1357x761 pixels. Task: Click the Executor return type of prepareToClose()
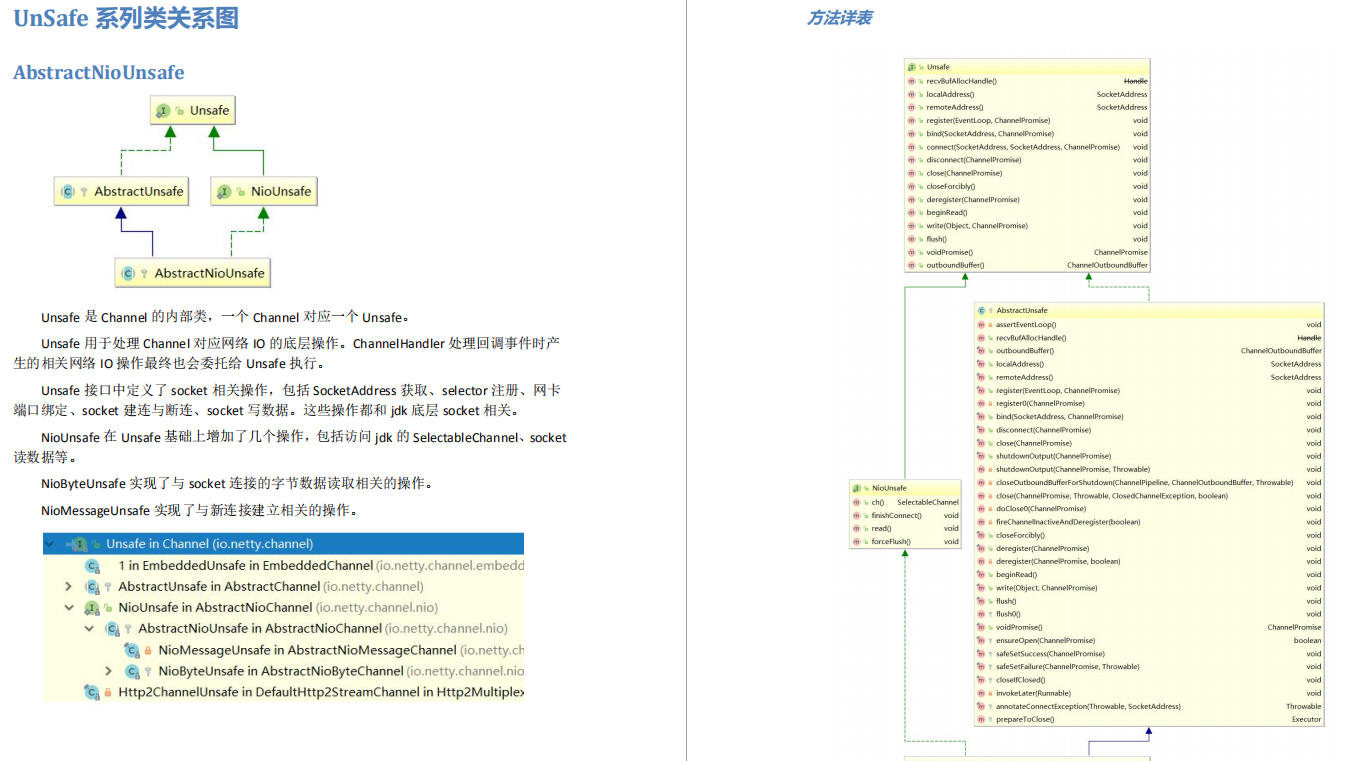(1306, 719)
